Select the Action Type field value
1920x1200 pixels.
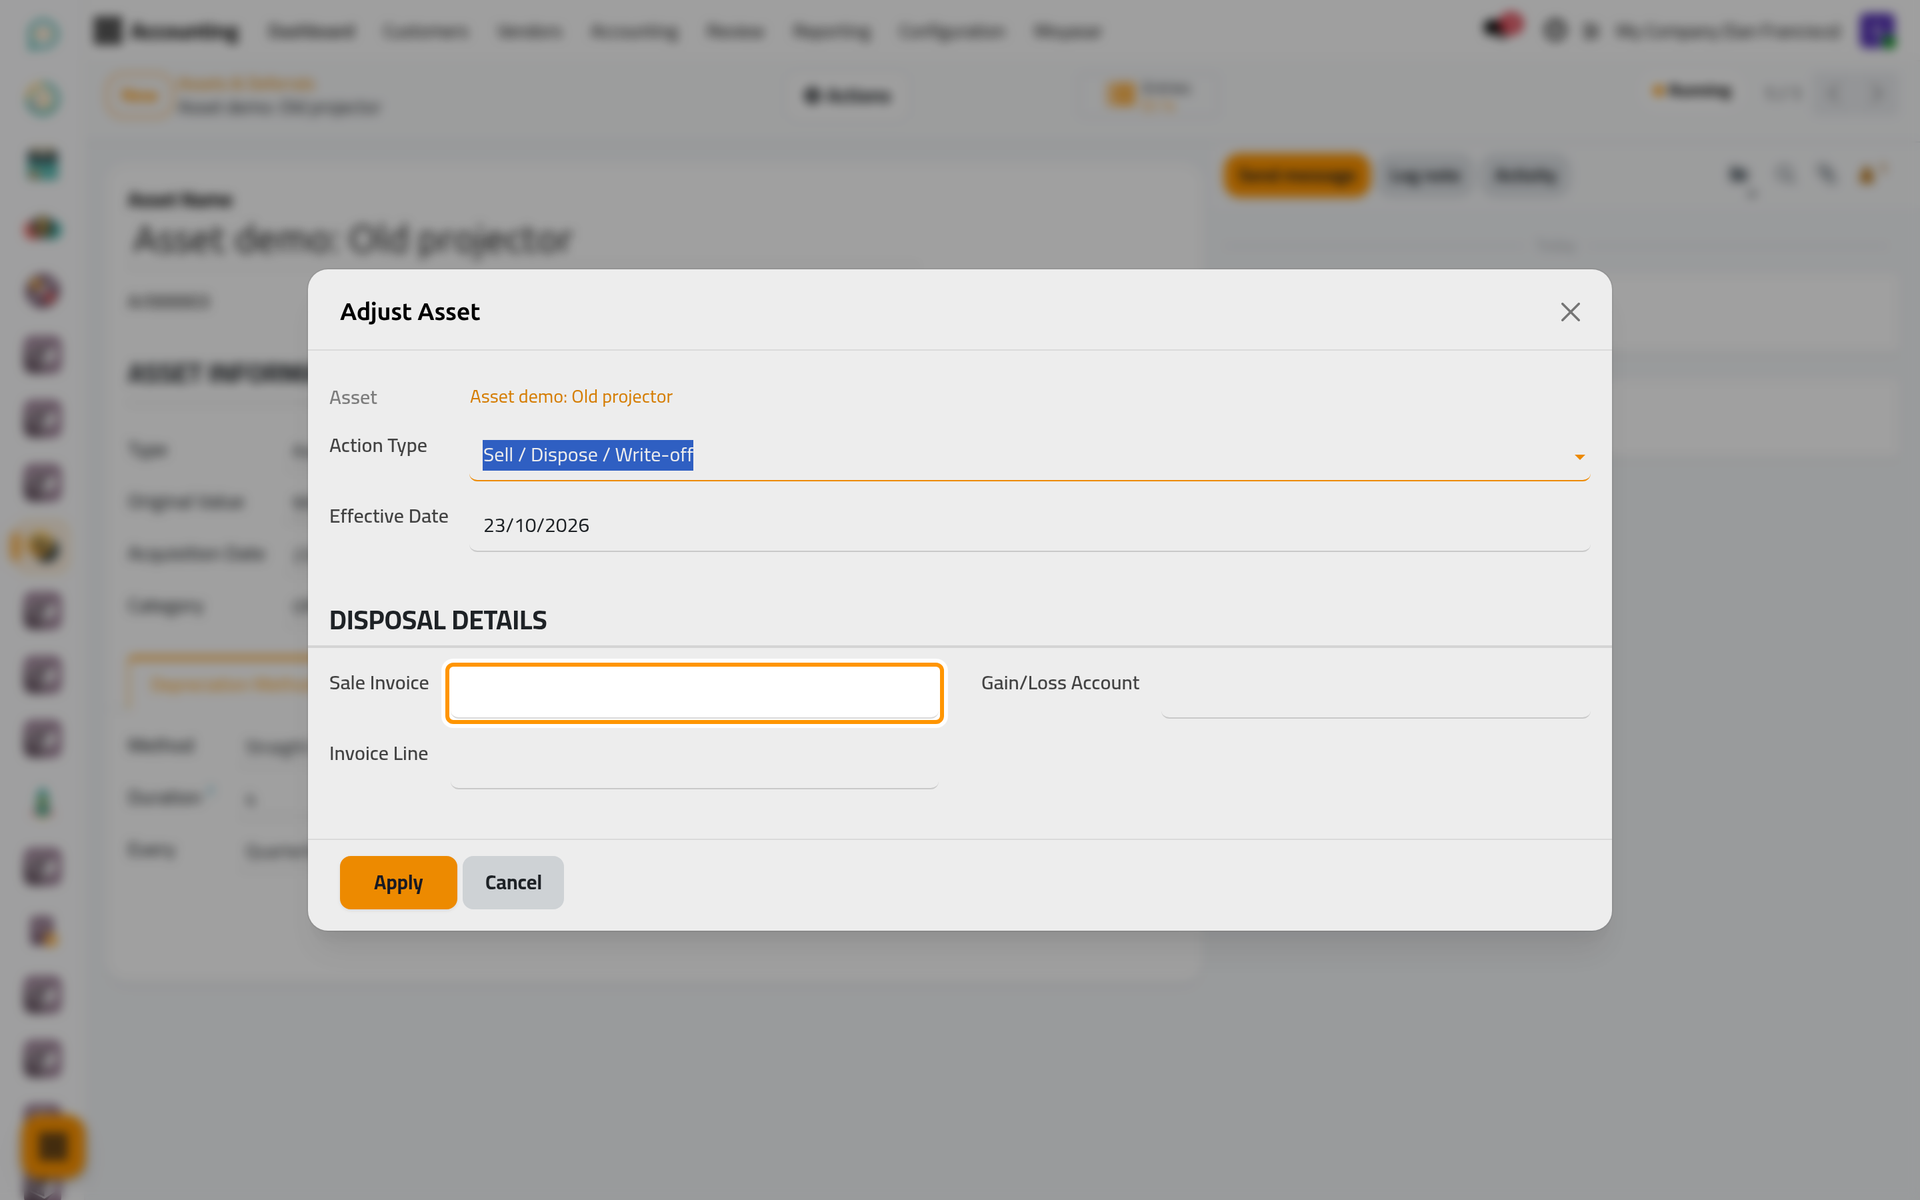coord(1029,455)
